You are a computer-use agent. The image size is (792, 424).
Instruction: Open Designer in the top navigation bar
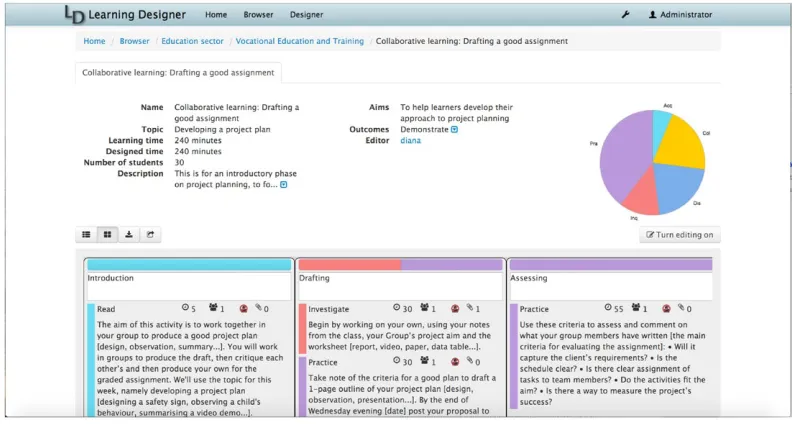point(306,15)
